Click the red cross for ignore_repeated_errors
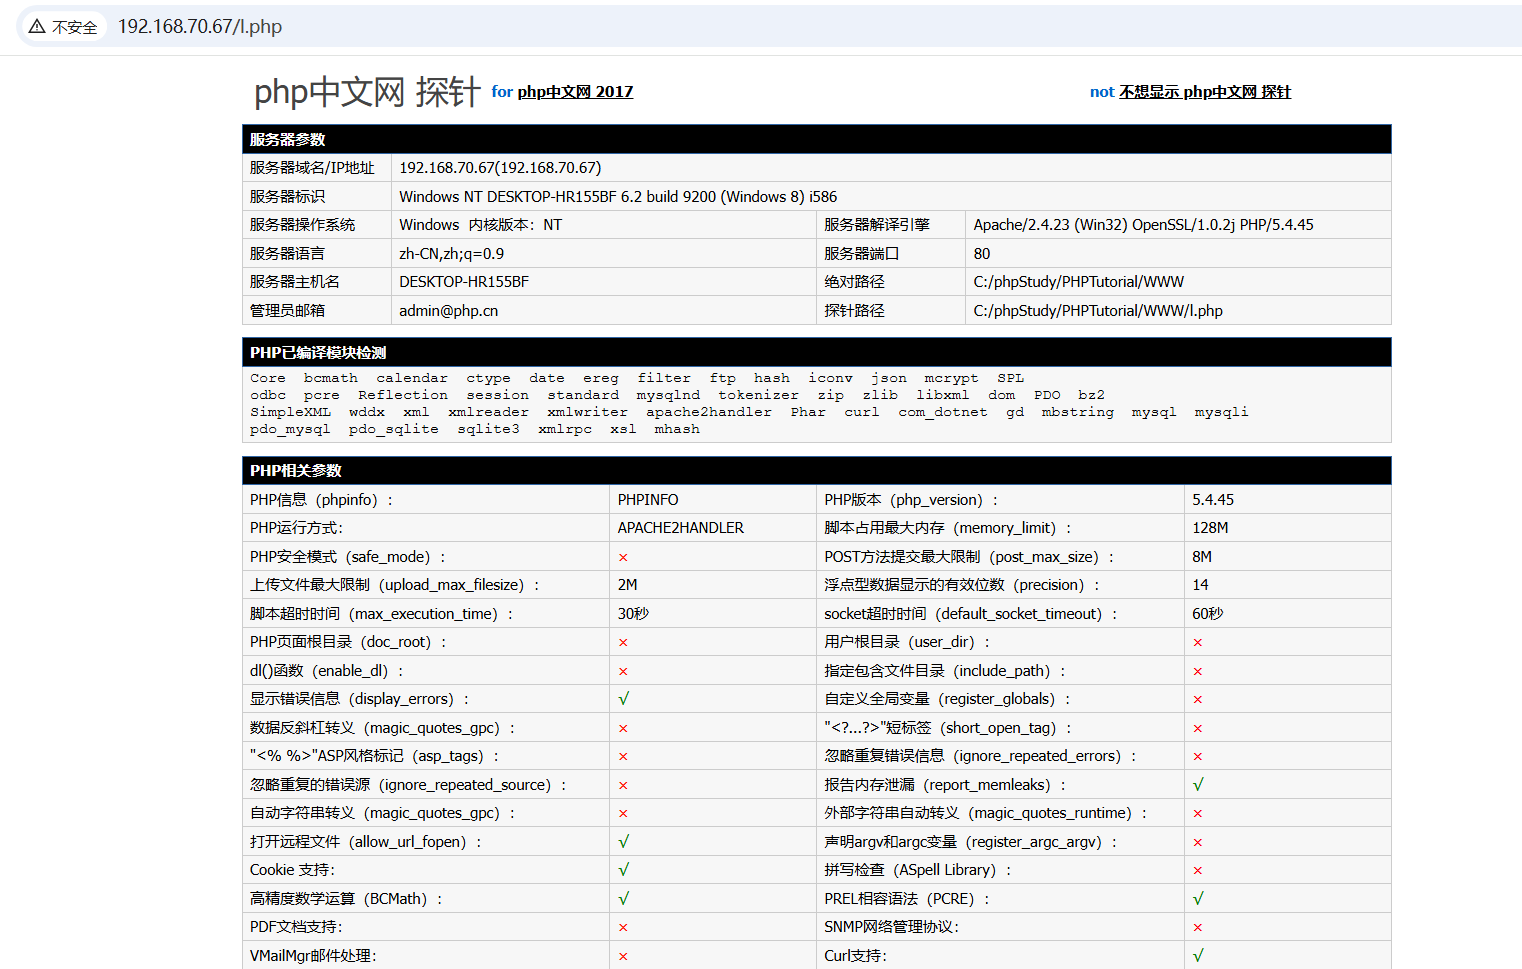Screen dimensions: 1522x969 coord(1198,757)
